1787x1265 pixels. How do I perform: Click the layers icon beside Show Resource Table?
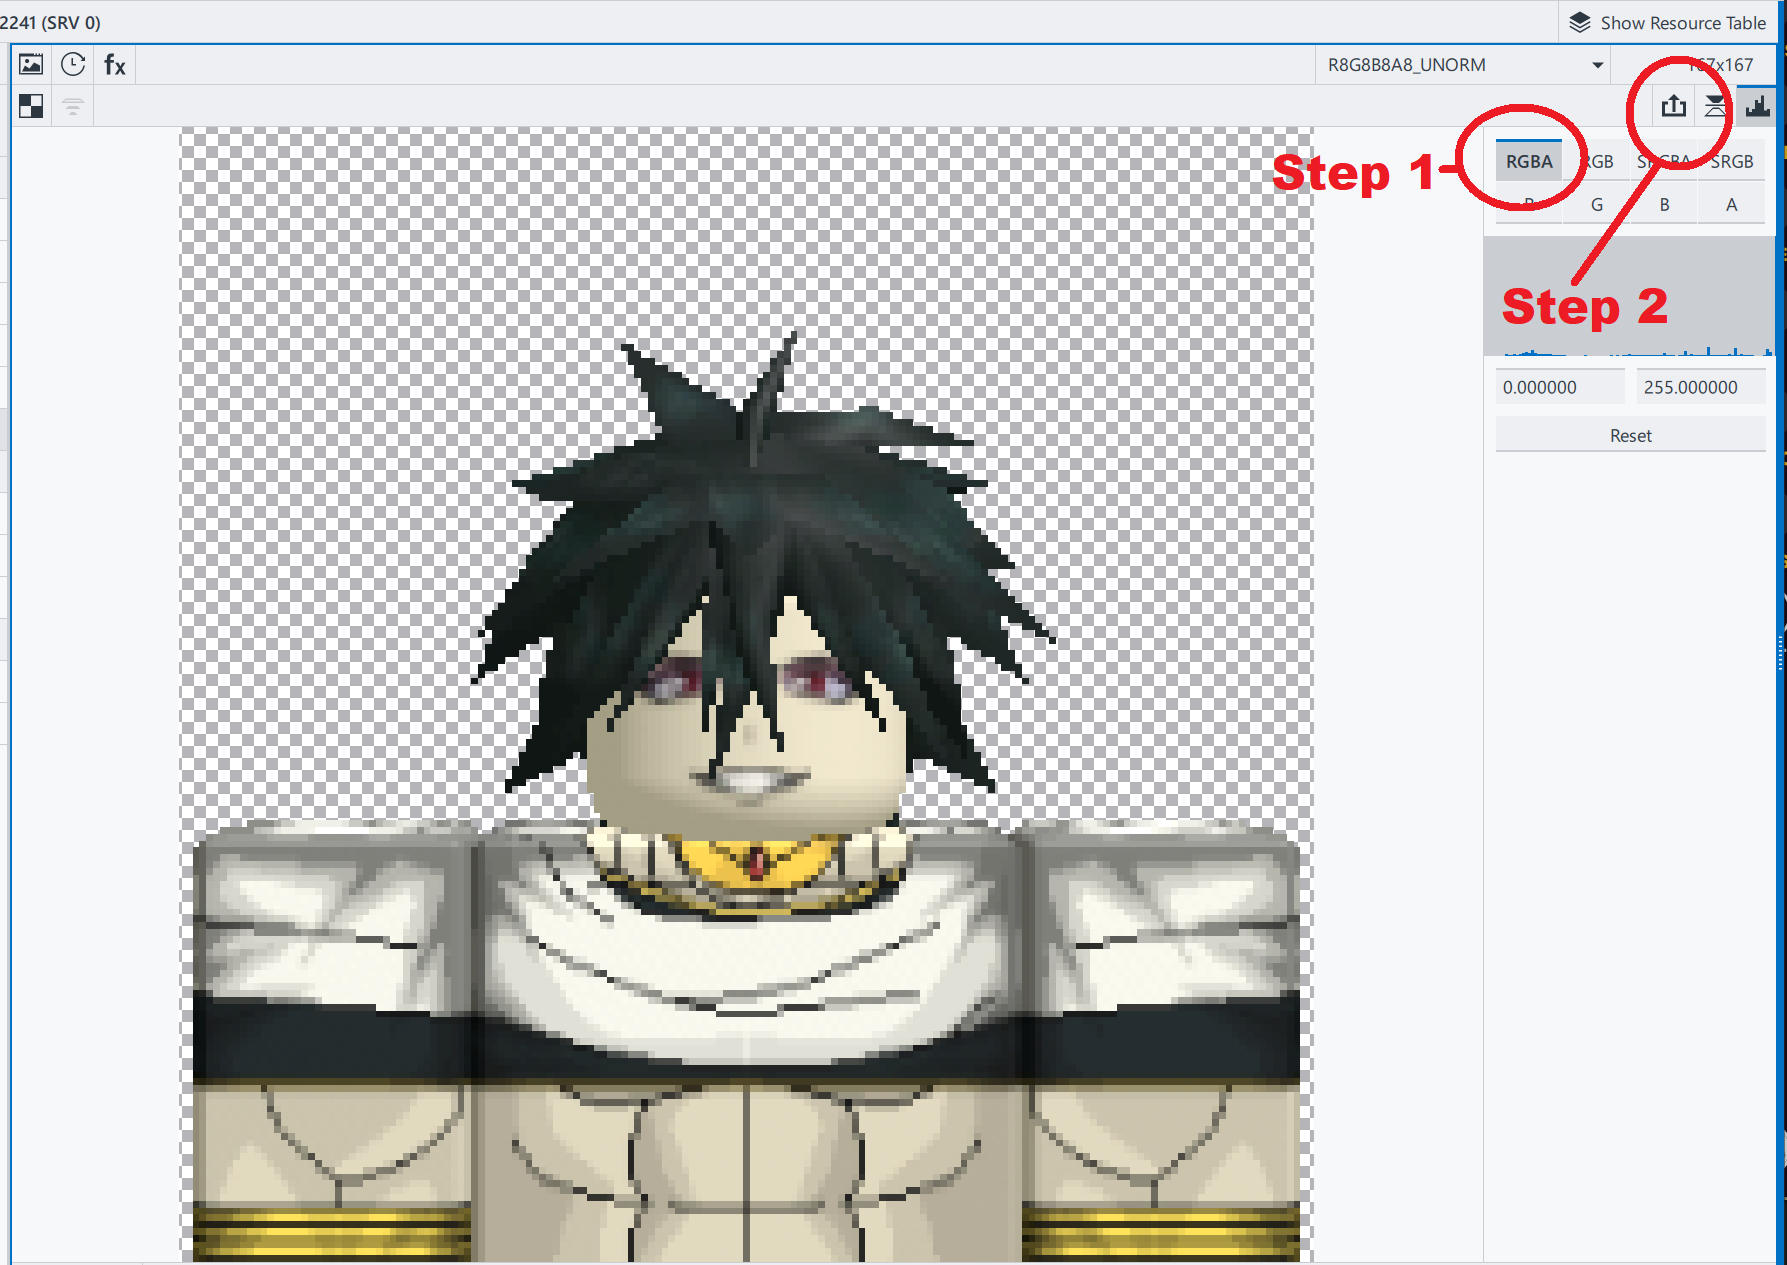tap(1580, 22)
